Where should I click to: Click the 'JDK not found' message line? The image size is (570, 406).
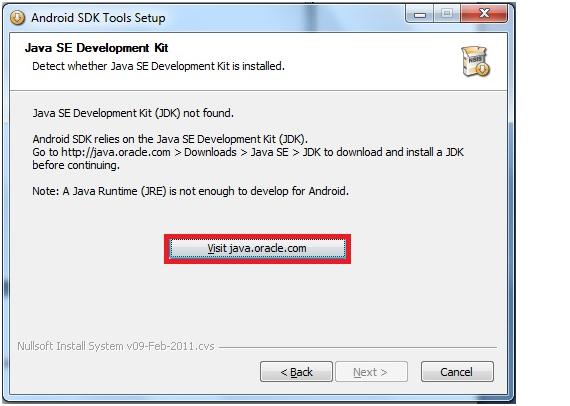pos(133,113)
